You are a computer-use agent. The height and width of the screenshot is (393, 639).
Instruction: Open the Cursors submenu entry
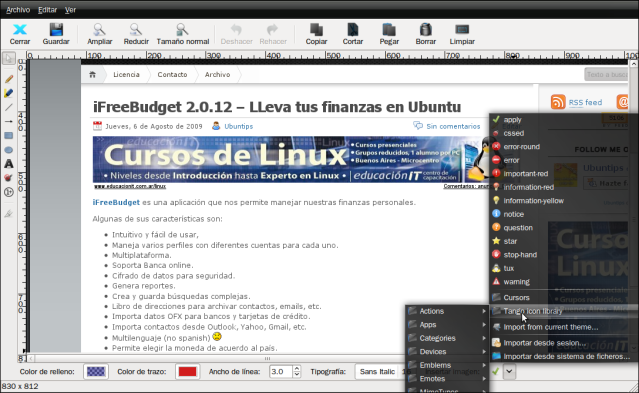[564, 297]
